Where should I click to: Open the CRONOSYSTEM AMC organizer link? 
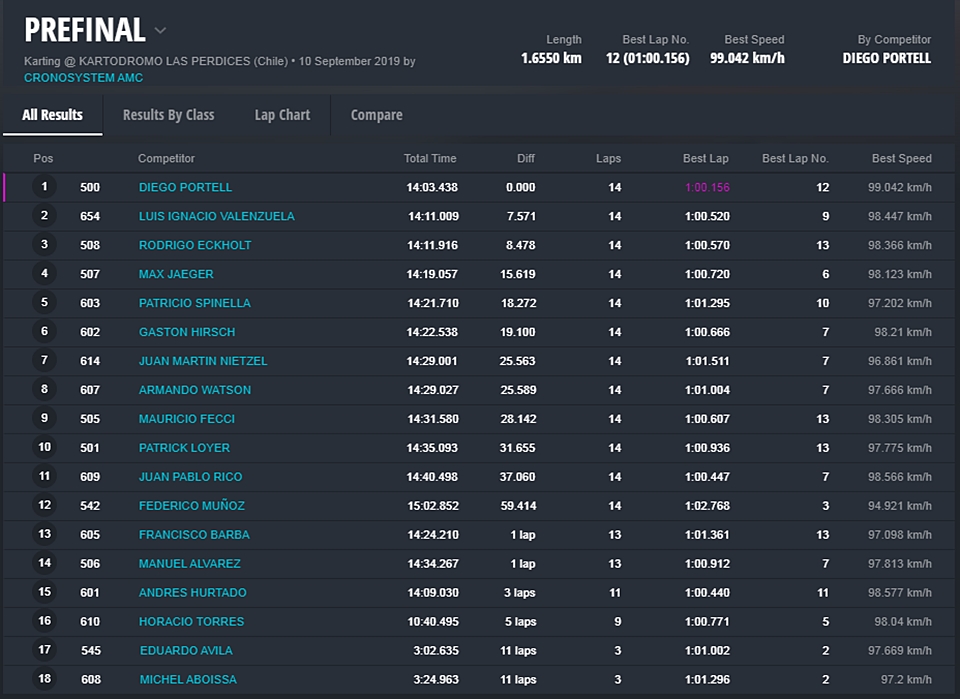[83, 78]
